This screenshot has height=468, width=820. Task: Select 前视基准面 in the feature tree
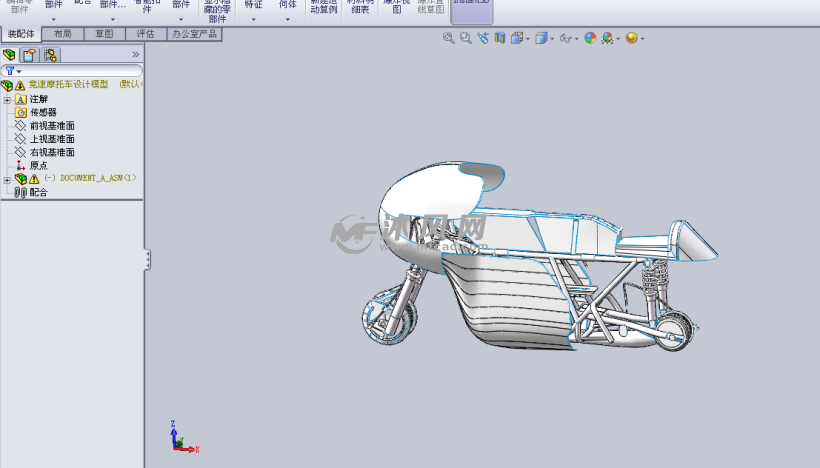tap(52, 126)
